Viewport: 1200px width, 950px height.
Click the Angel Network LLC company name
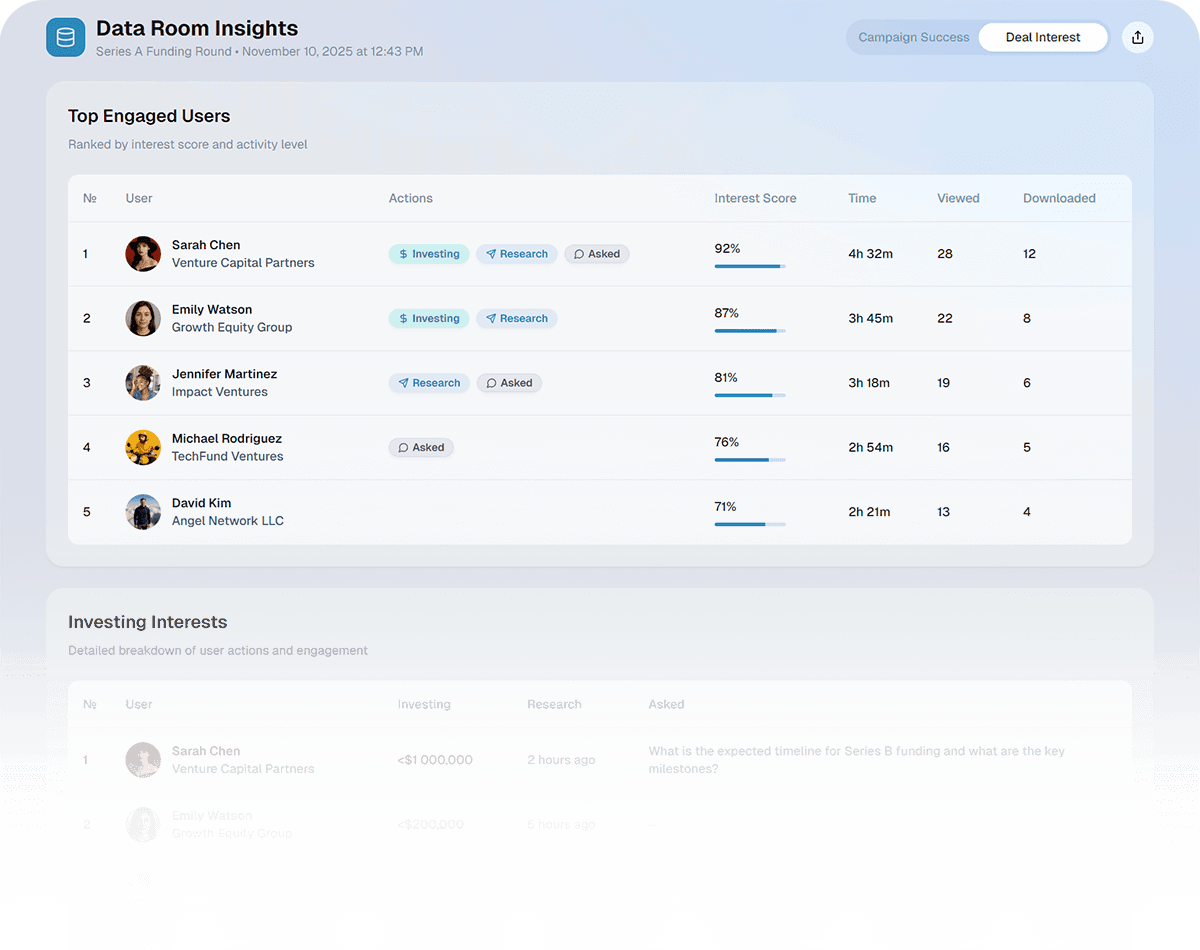coord(228,521)
